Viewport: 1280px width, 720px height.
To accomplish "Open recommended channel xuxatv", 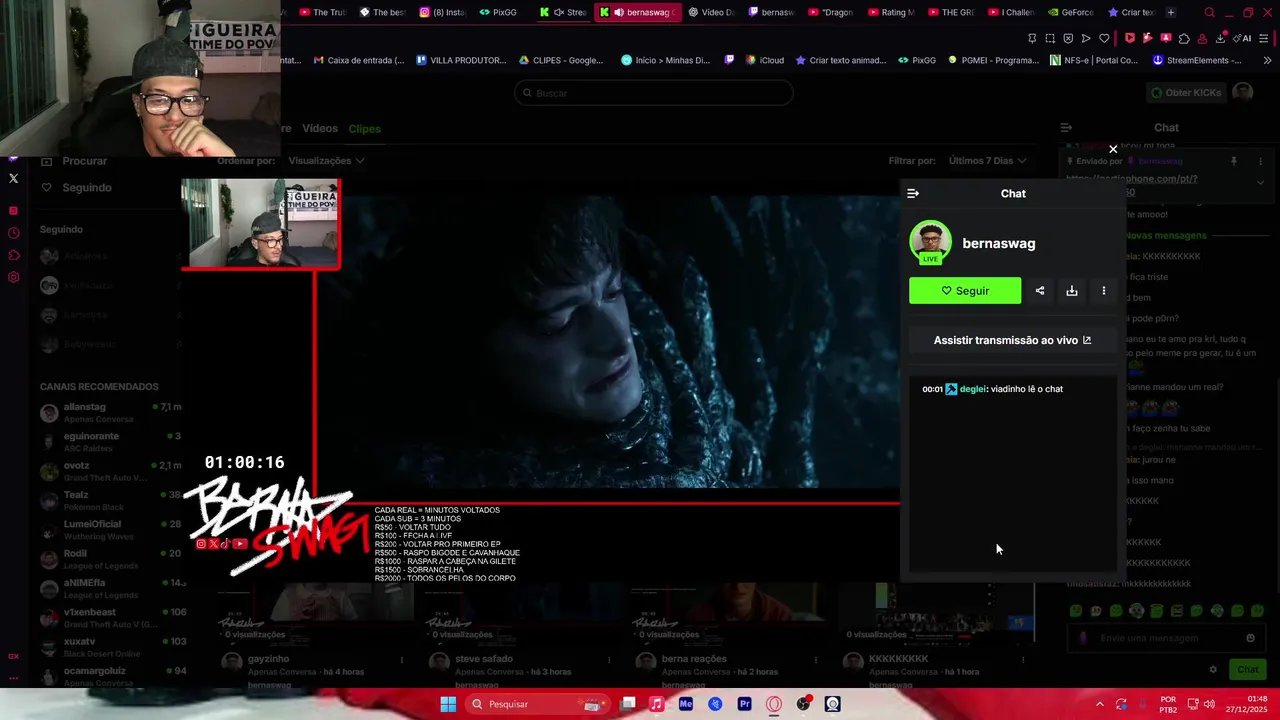I will pyautogui.click(x=110, y=647).
